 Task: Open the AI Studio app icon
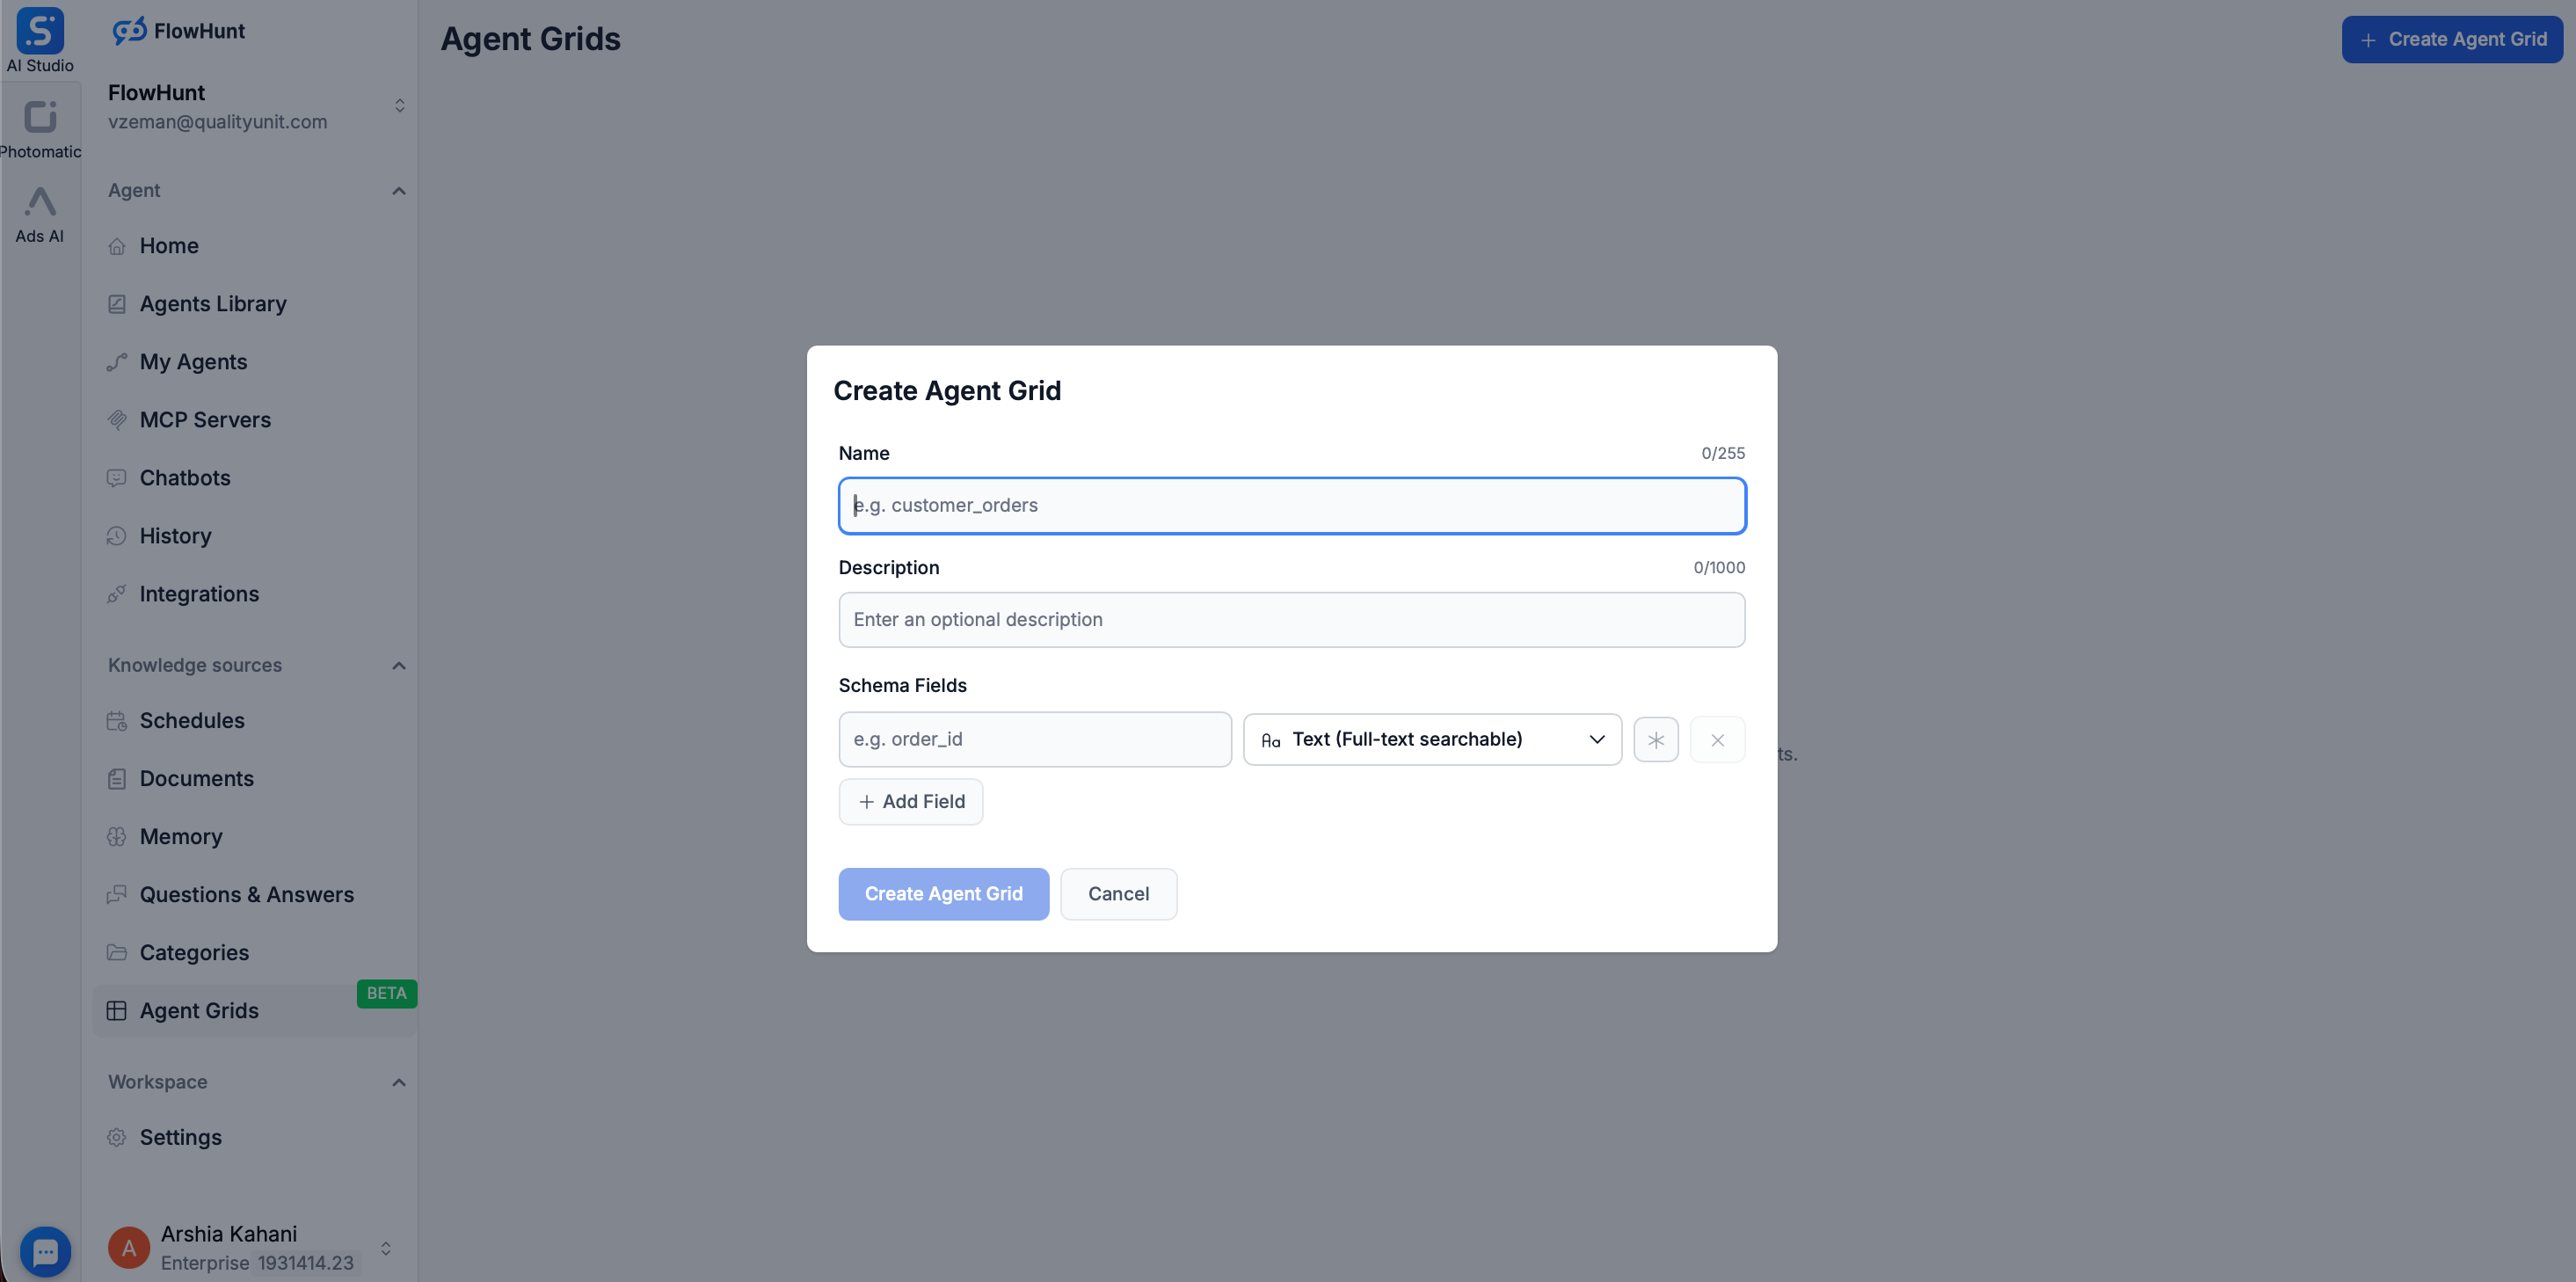[40, 31]
